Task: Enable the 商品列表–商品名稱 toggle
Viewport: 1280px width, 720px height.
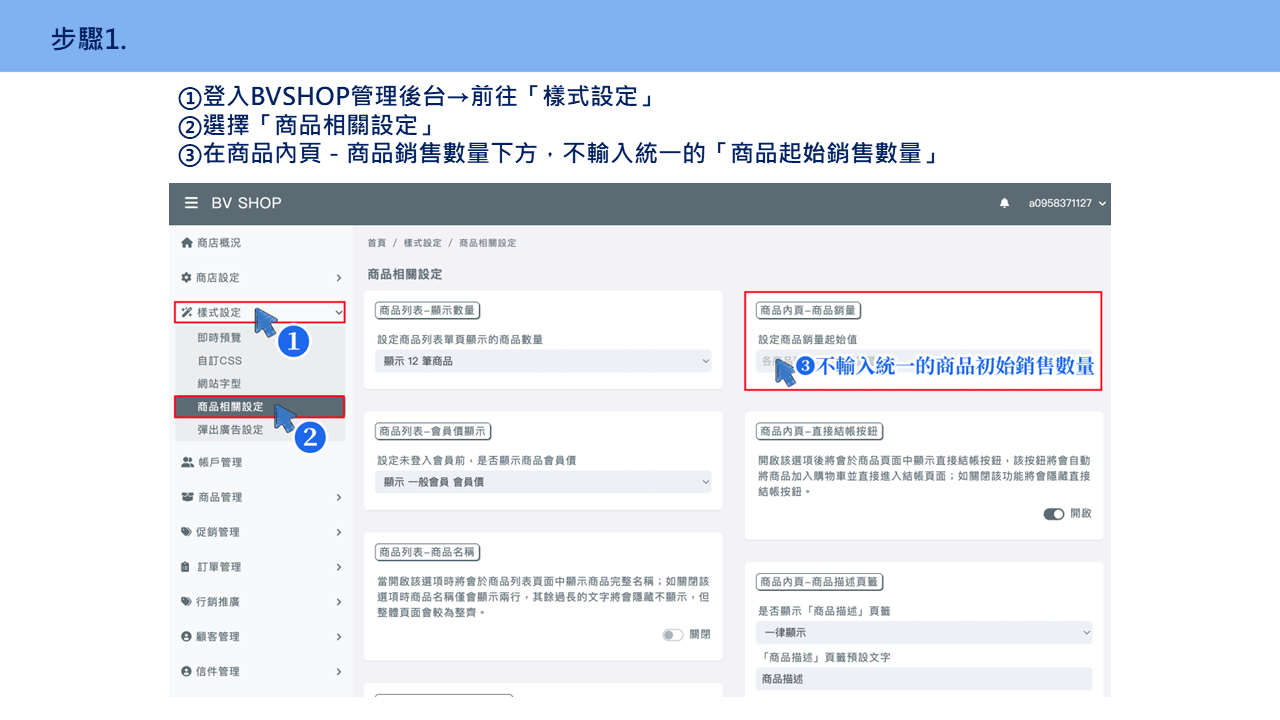Action: coord(673,634)
